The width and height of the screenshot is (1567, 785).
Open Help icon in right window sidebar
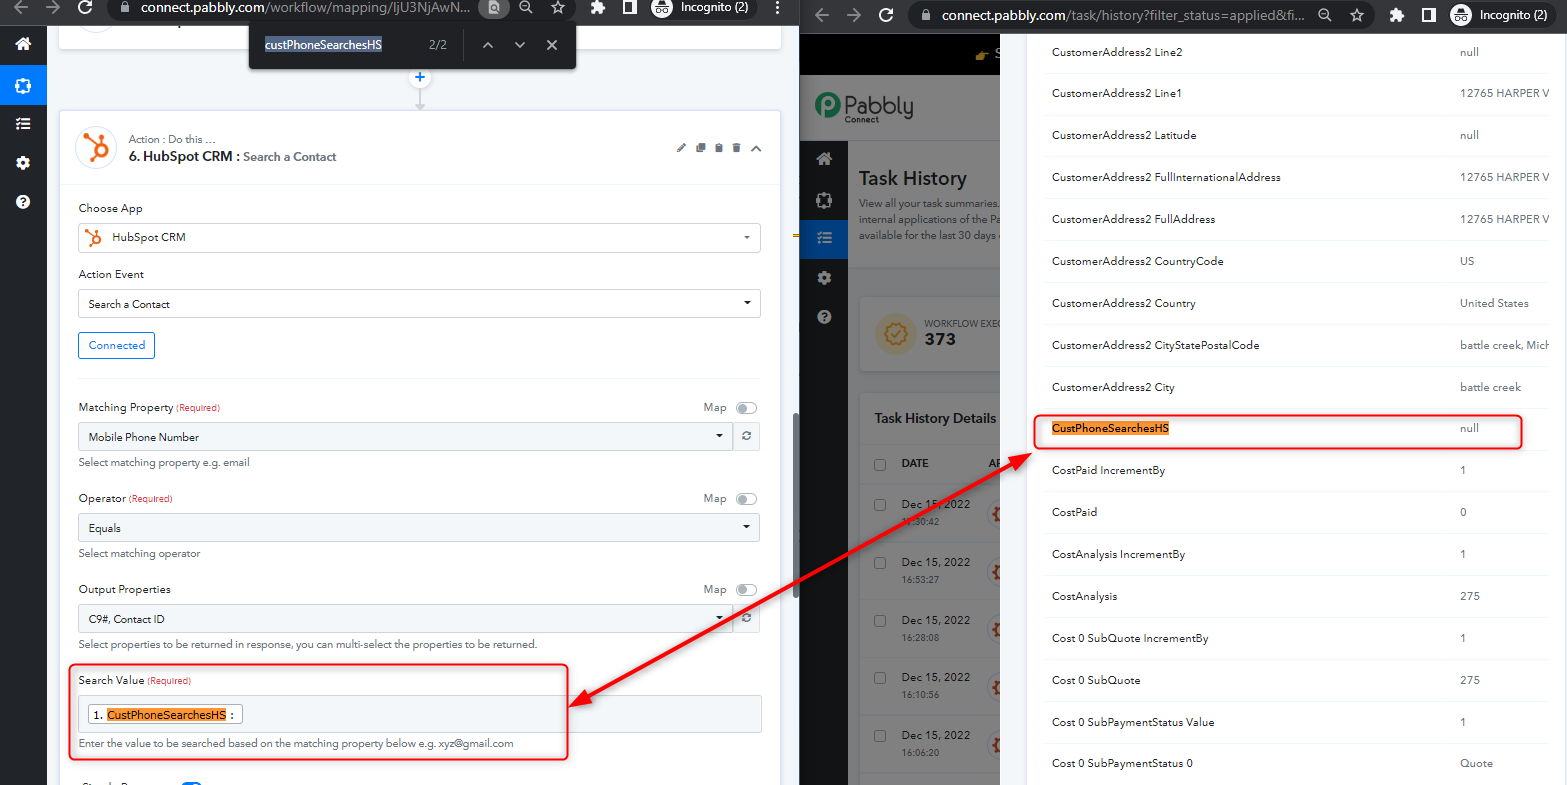(x=824, y=317)
